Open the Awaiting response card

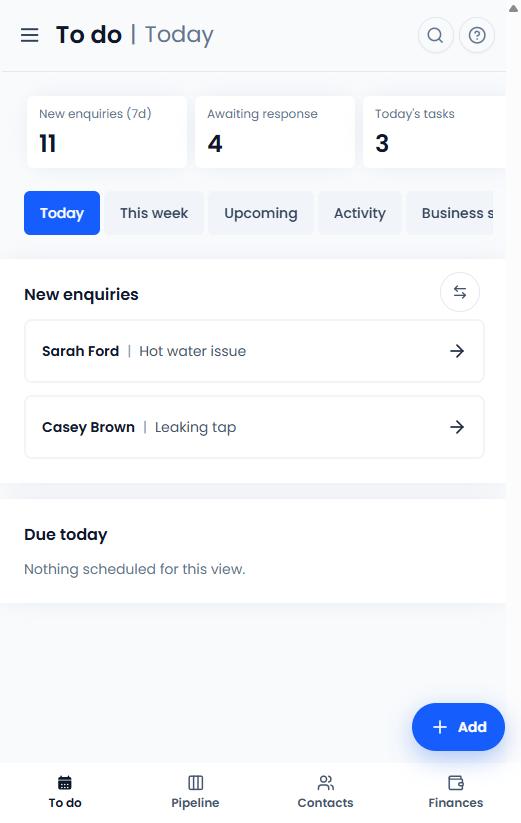pyautogui.click(x=275, y=132)
